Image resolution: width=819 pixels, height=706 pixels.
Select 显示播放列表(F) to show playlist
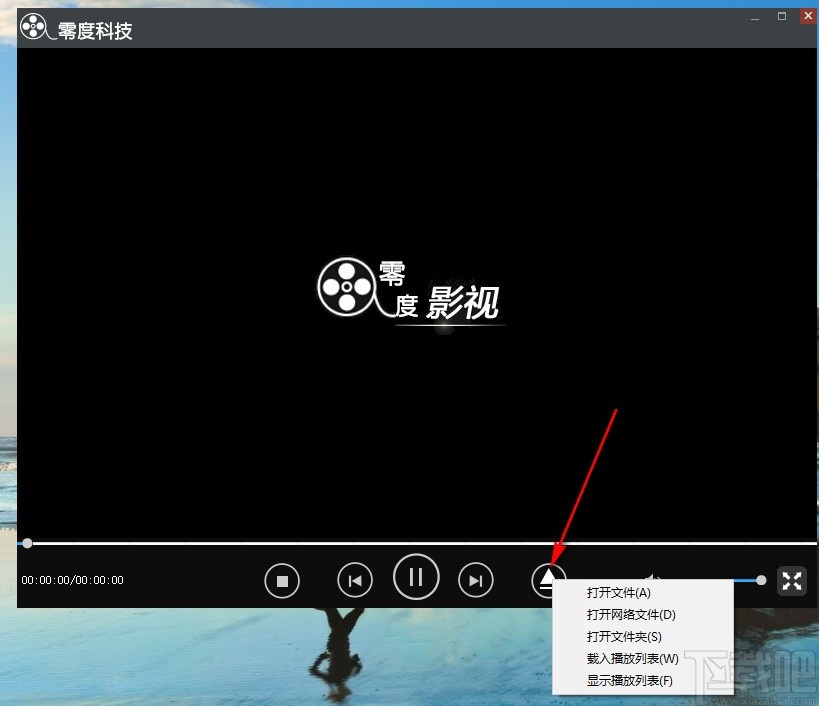632,680
